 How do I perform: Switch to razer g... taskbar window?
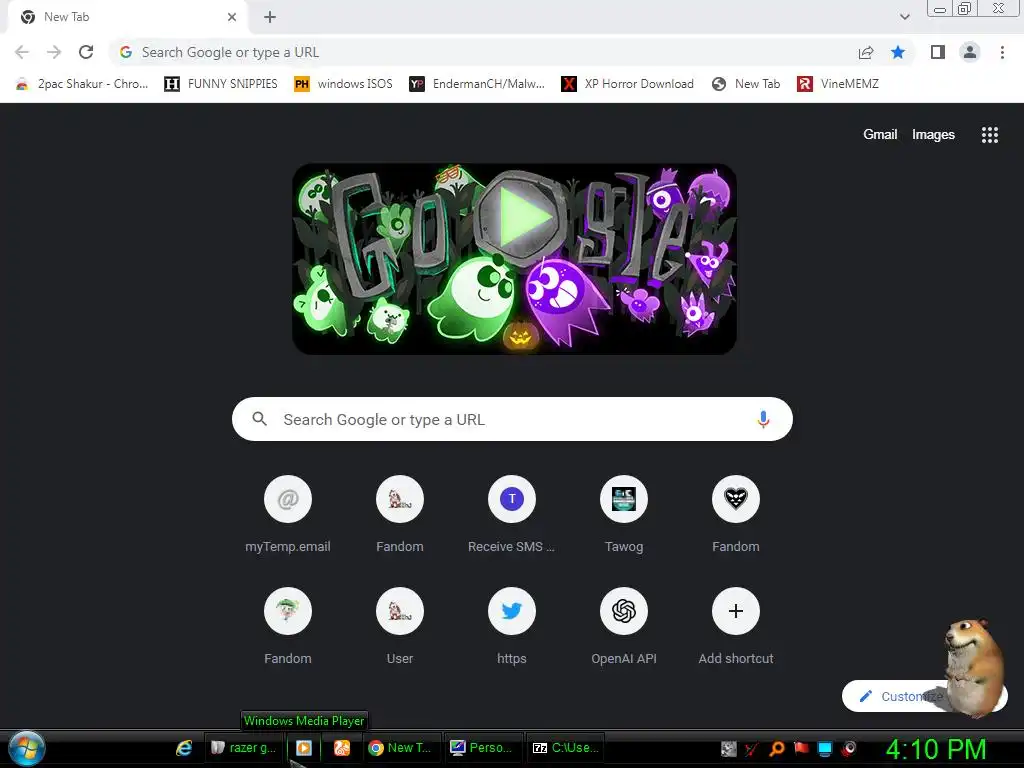243,748
